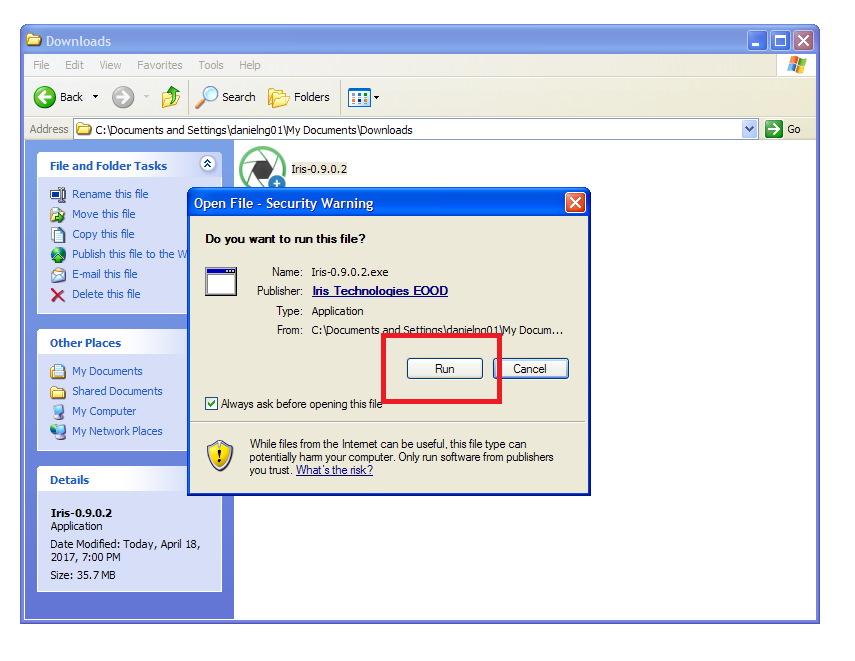Click the Search magnifier toolbar button
Screen dimensions: 855x661
[x=226, y=97]
